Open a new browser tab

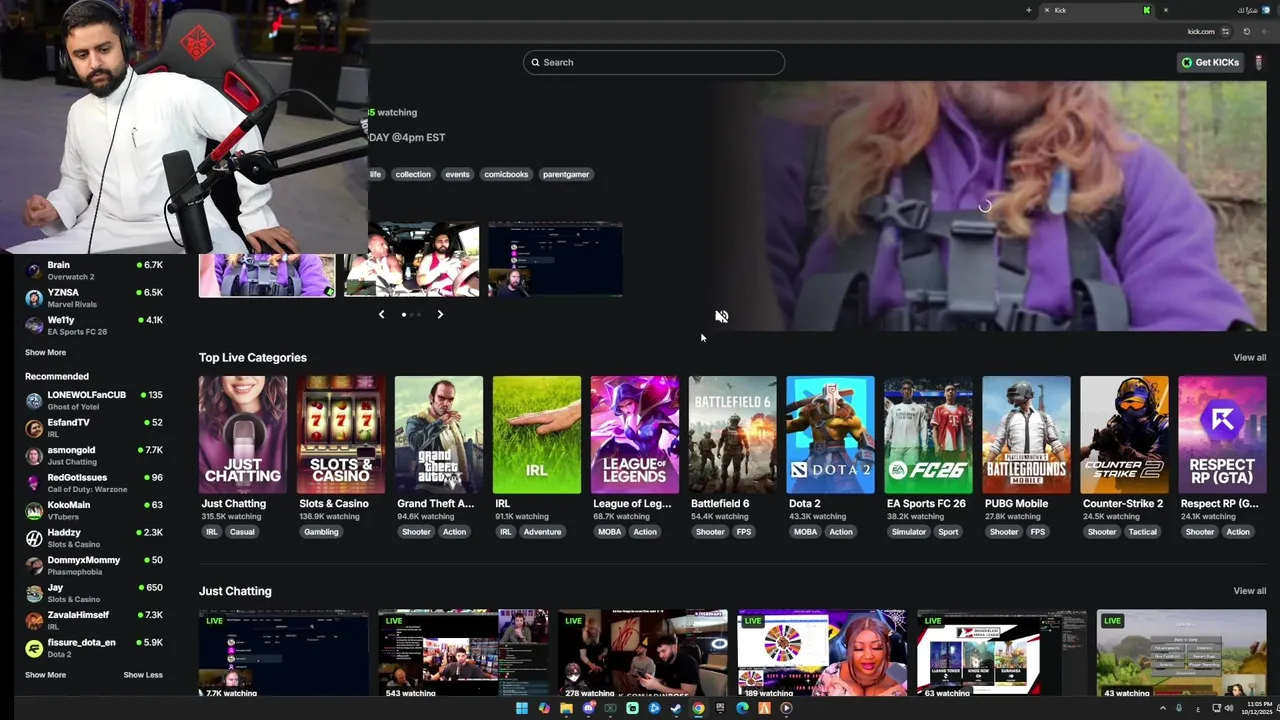click(1028, 10)
